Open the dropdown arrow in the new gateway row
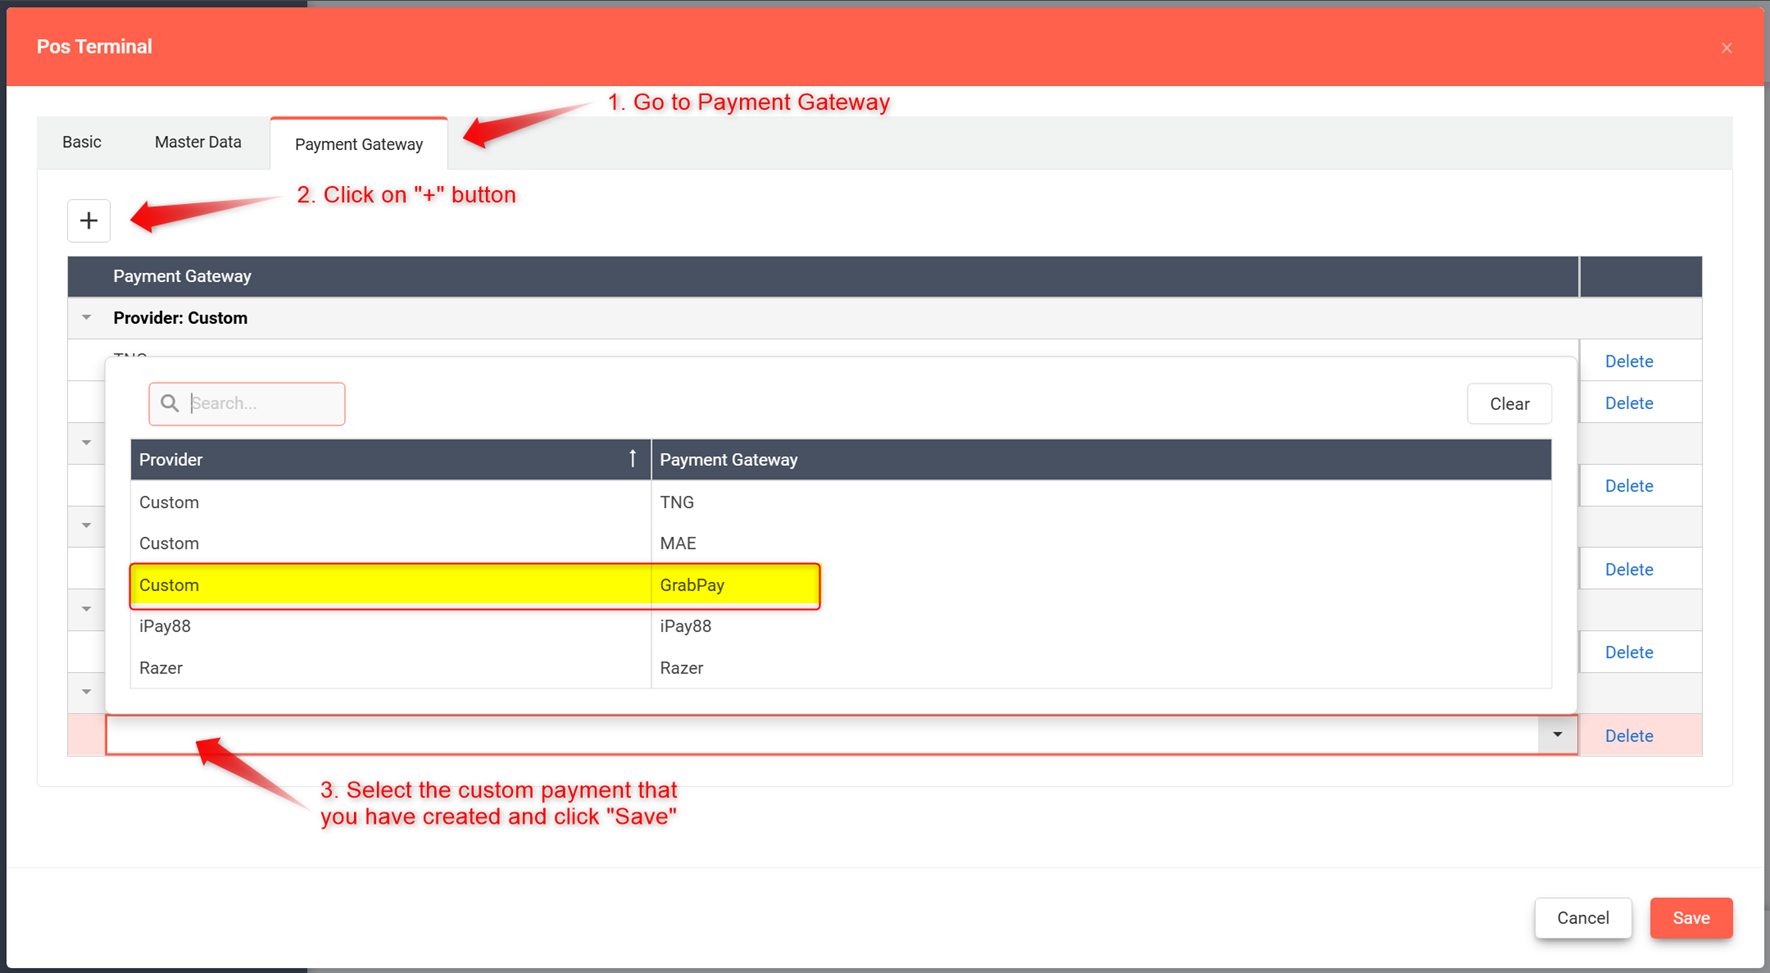 [x=1557, y=735]
